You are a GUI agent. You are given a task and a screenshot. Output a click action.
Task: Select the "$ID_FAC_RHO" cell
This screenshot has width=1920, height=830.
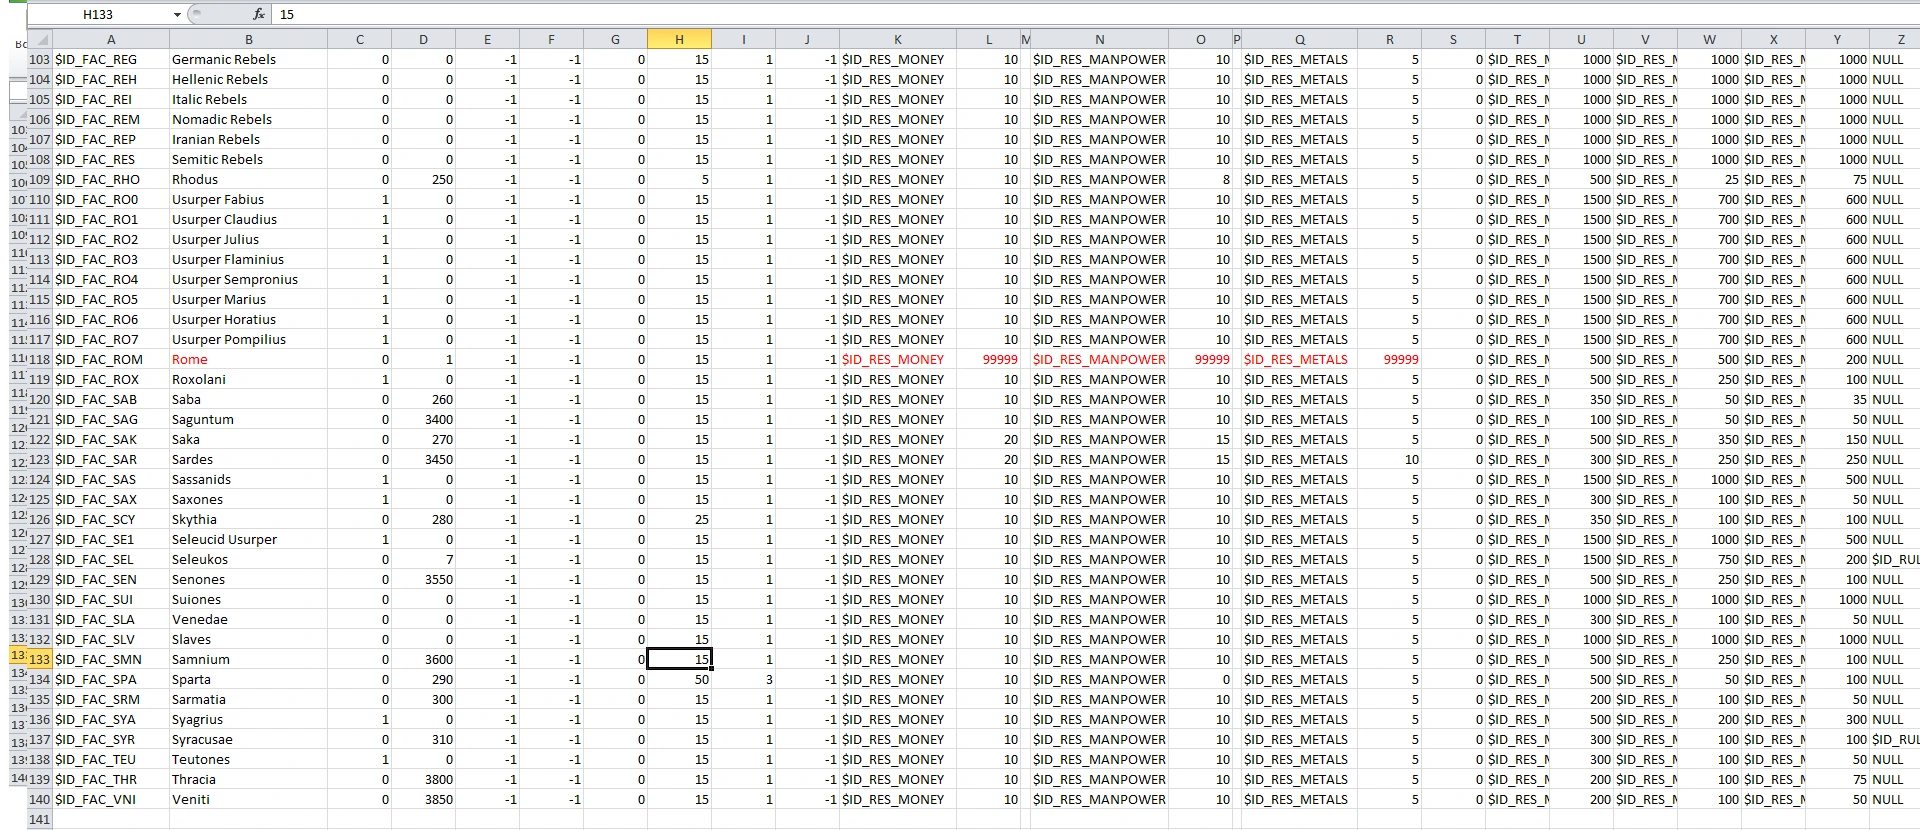pyautogui.click(x=111, y=179)
